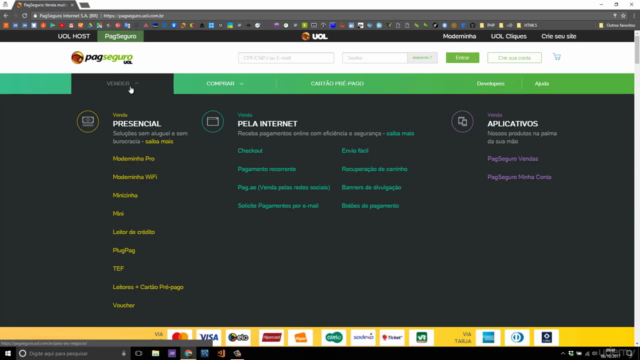Select the Diners Club logo
This screenshot has height=360, width=640.
517,337
